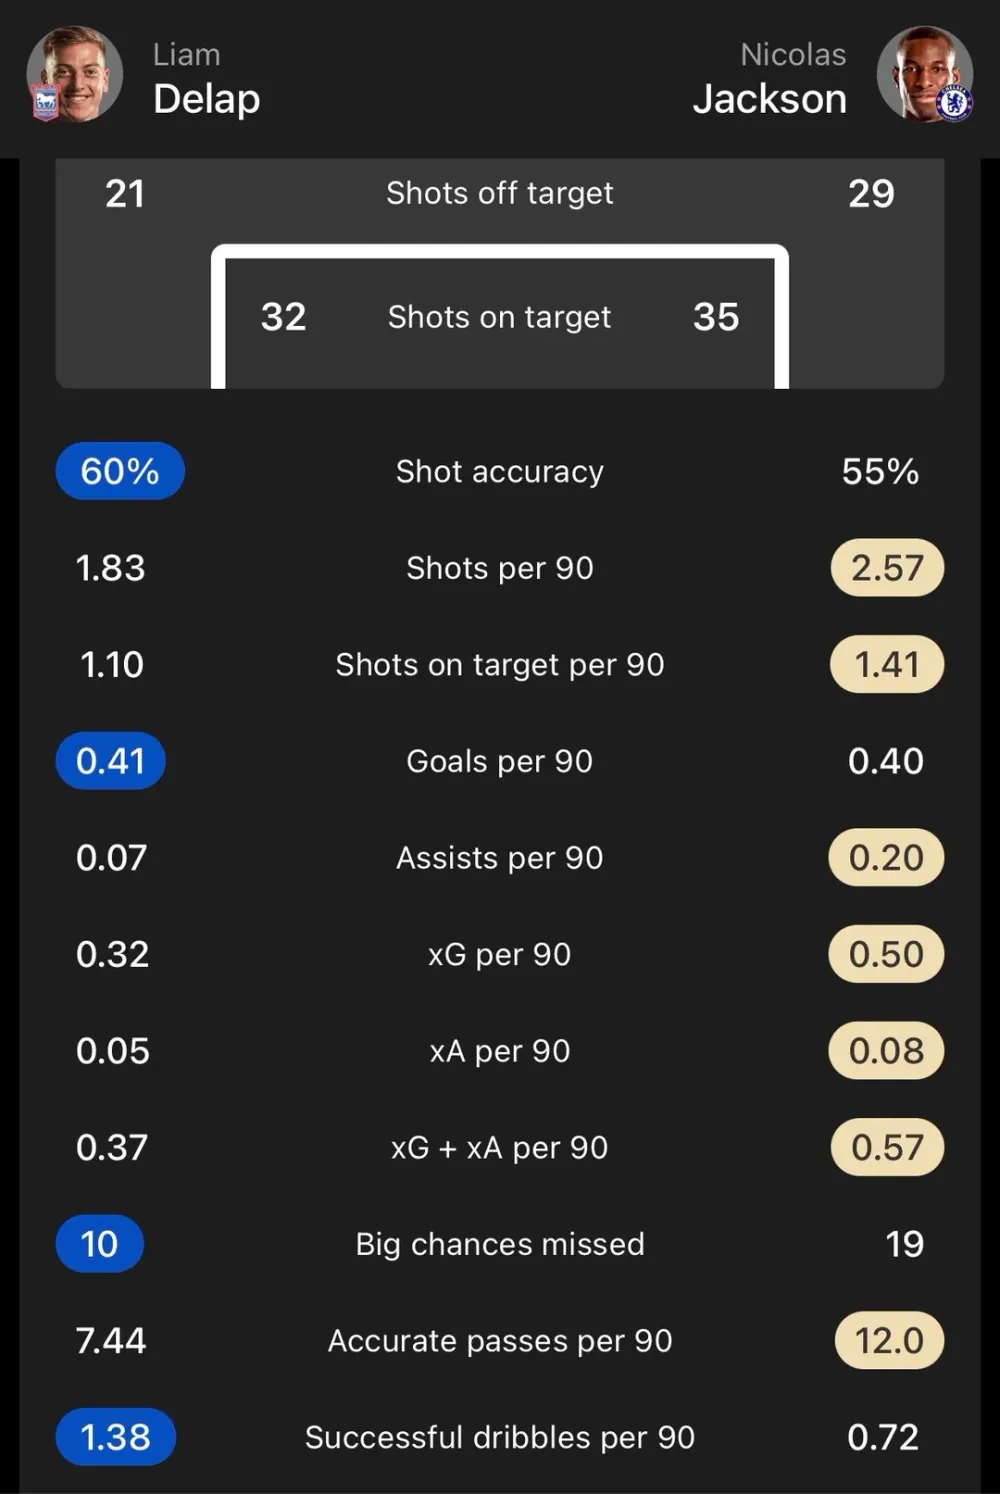1000x1494 pixels.
Task: Select the 0.08 xA per 90 badge
Action: coord(886,1051)
